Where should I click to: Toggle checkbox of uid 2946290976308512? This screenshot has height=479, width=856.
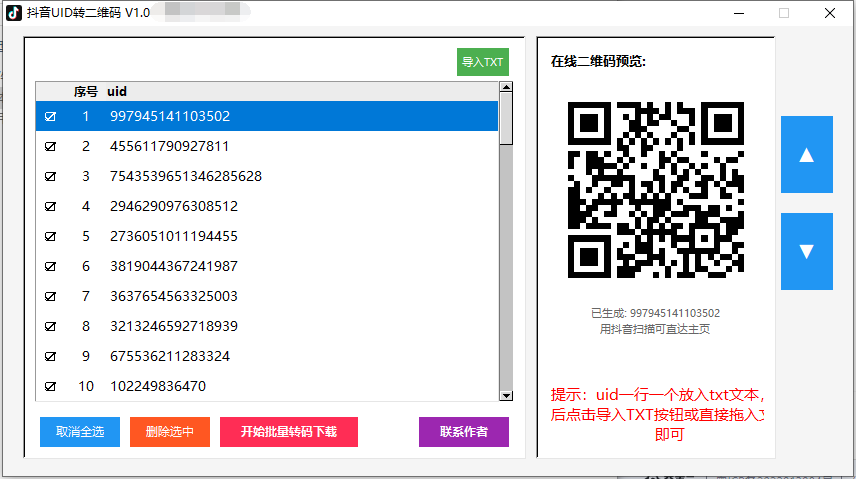click(x=50, y=206)
